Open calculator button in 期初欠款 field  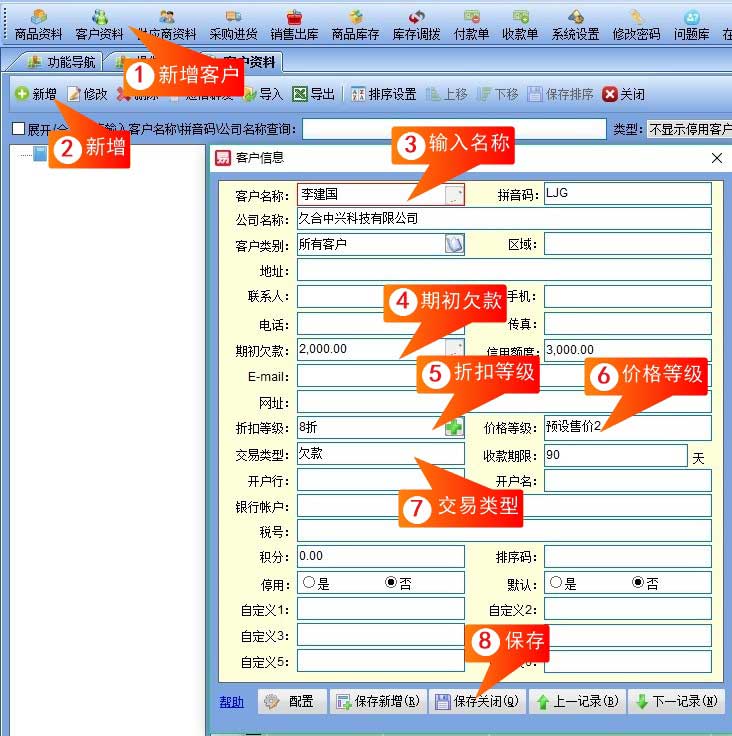(454, 349)
